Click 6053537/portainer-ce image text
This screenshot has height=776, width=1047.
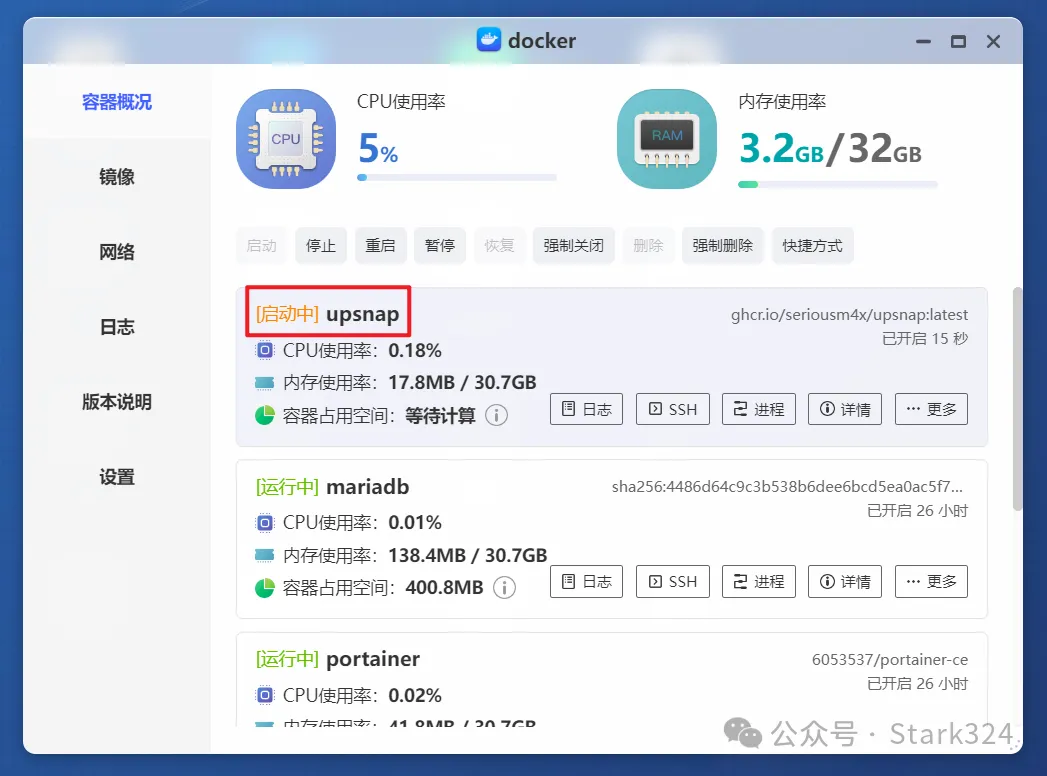click(889, 660)
